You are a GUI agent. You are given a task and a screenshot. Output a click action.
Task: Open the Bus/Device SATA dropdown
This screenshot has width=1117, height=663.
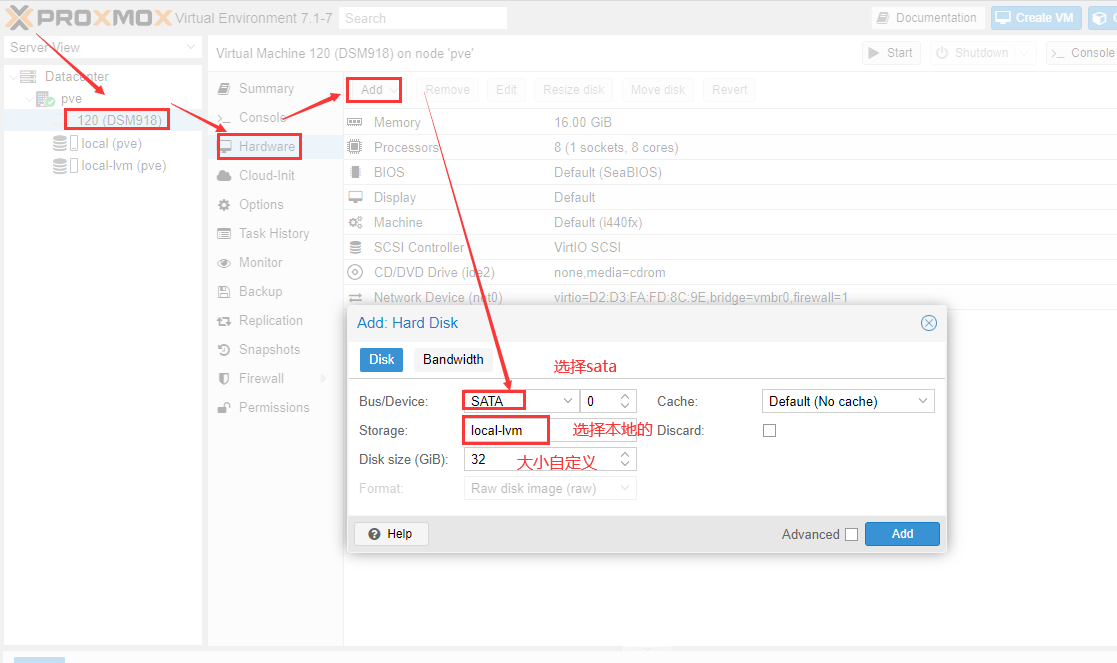(568, 401)
